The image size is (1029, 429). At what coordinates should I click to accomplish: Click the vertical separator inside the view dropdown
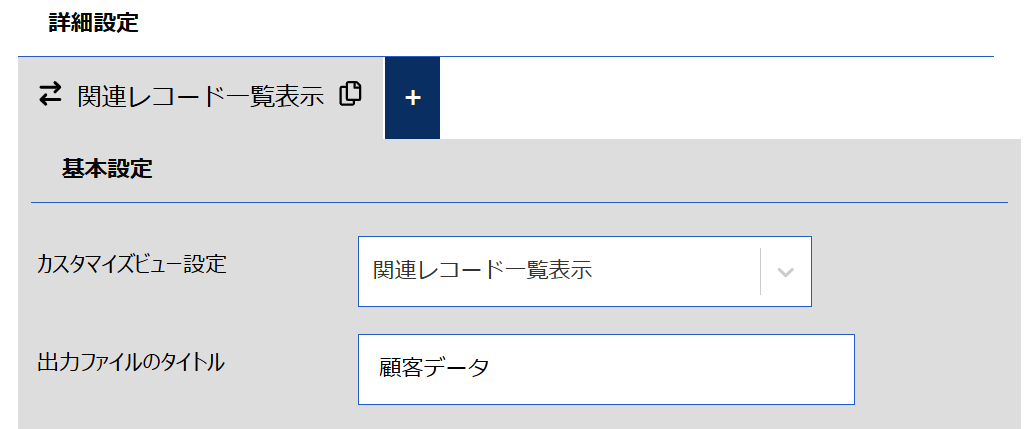(760, 271)
